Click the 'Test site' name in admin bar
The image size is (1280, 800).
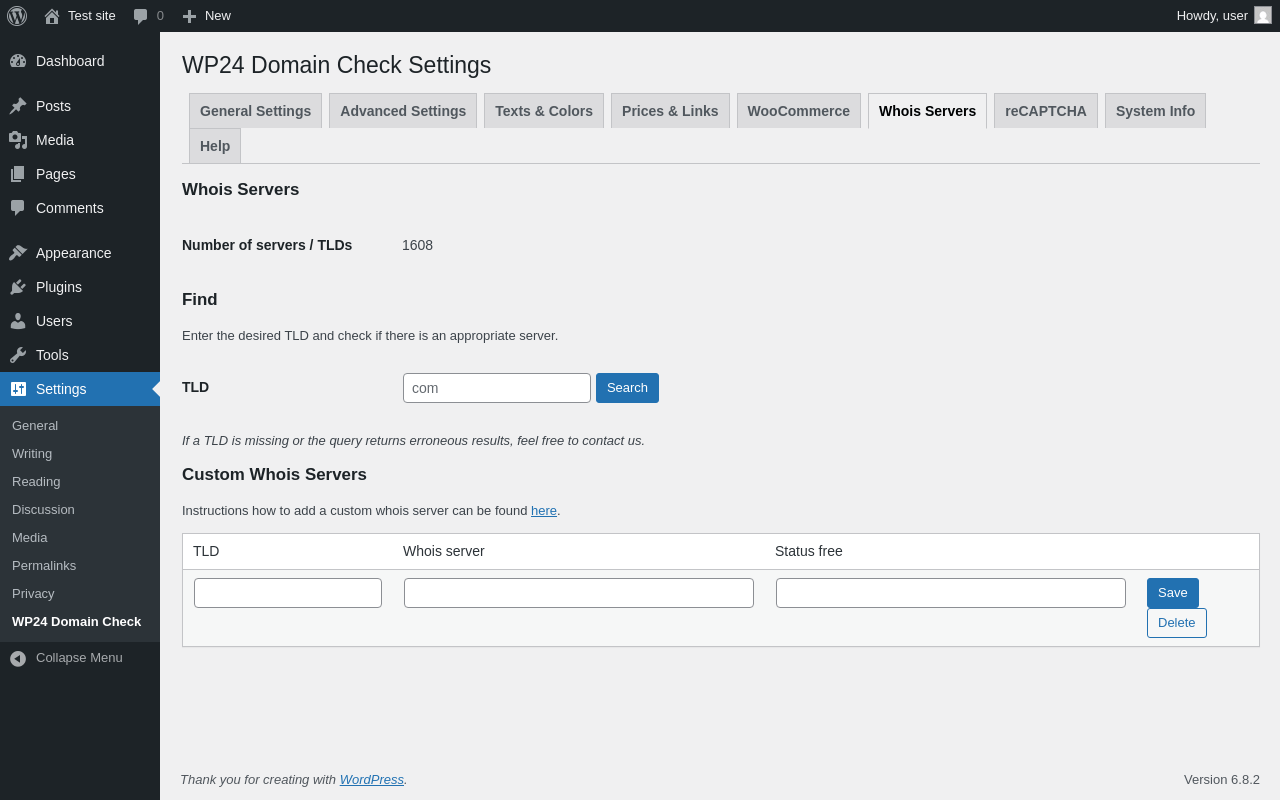coord(92,16)
